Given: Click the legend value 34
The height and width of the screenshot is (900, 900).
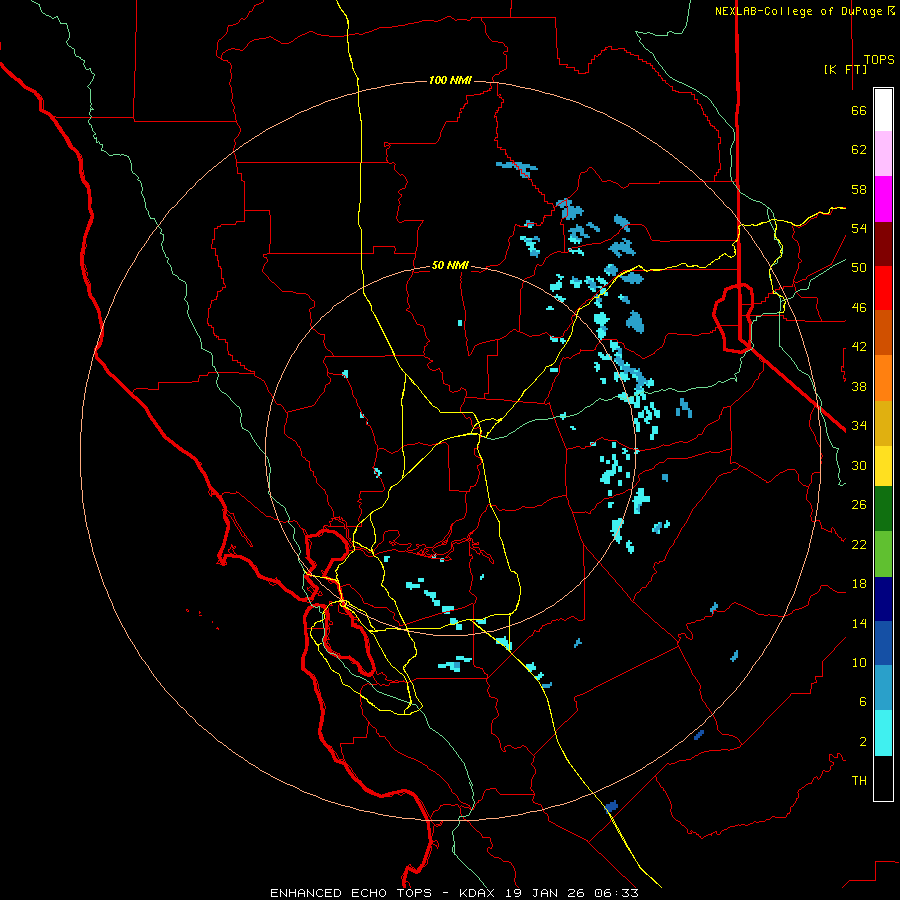Looking at the screenshot, I should [859, 426].
